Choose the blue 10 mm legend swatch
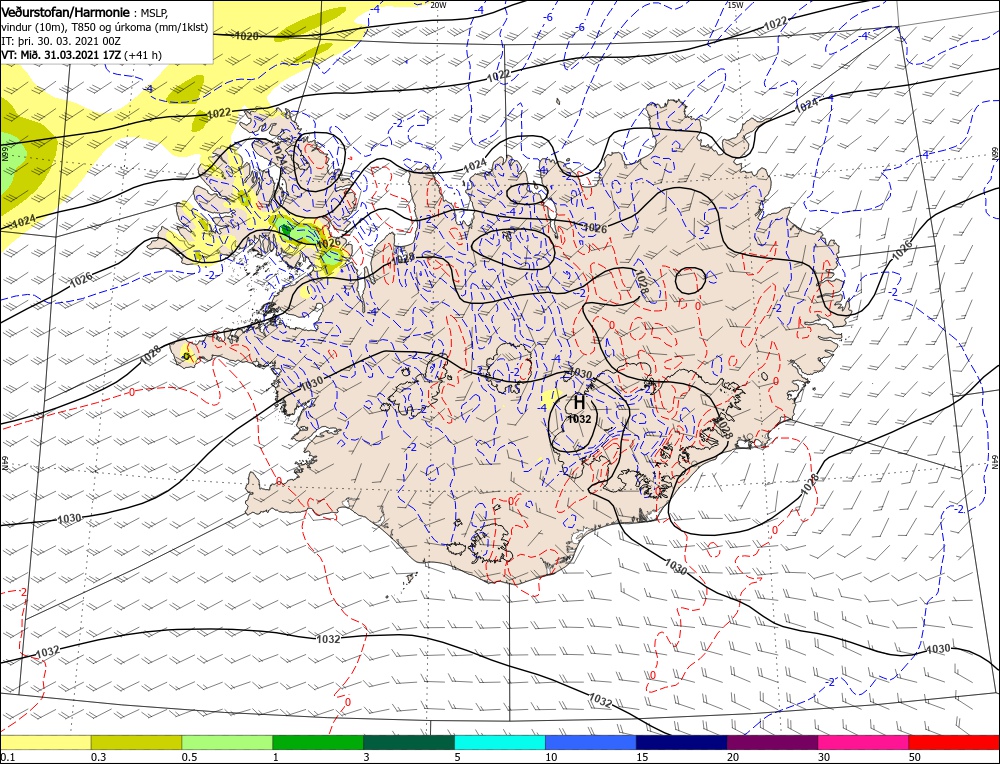Image resolution: width=1000 pixels, height=764 pixels. pyautogui.click(x=591, y=742)
